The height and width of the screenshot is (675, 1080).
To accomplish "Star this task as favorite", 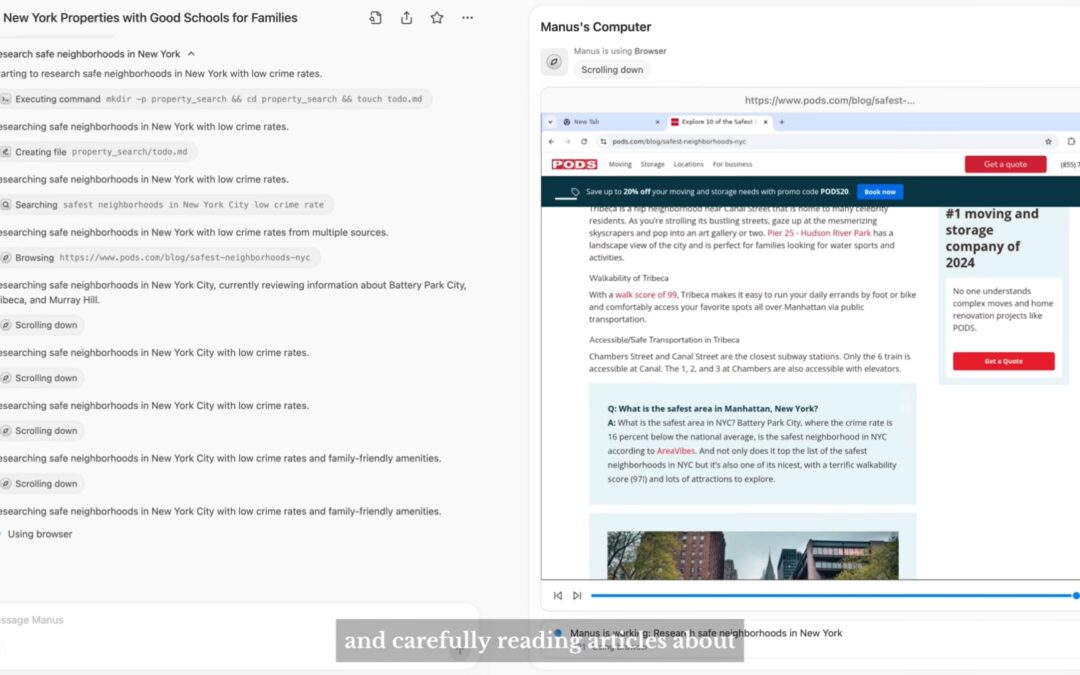I will pyautogui.click(x=437, y=18).
